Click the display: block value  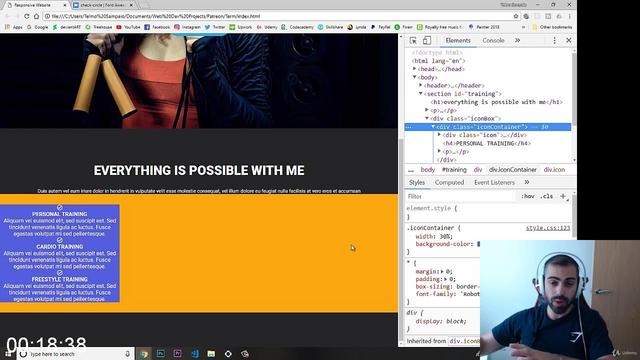click(x=456, y=321)
